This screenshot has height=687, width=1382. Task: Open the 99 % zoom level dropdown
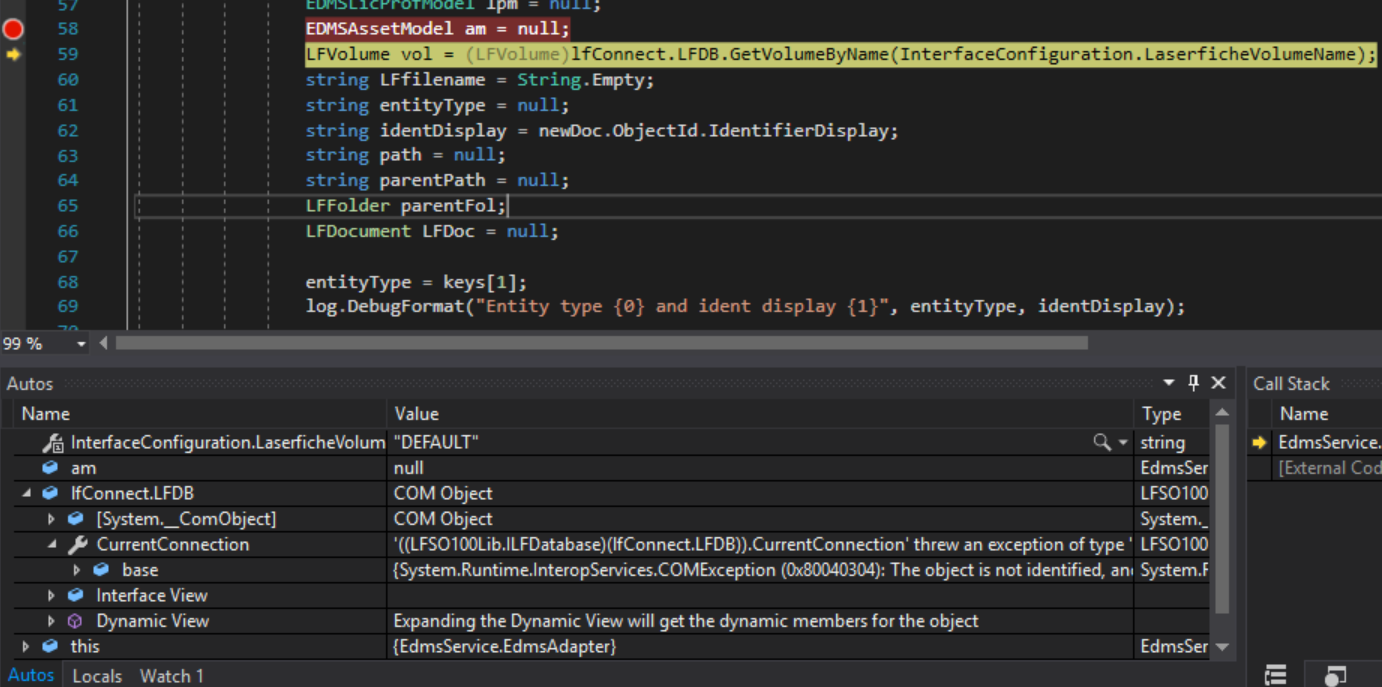(81, 344)
